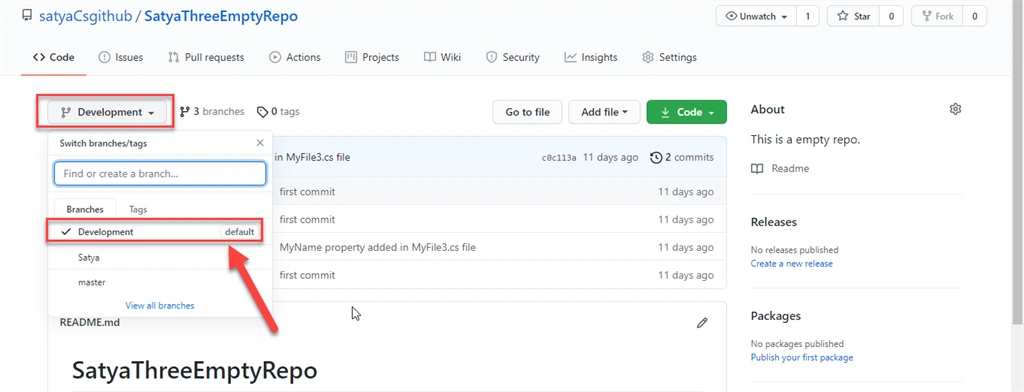This screenshot has height=392, width=1024.
Task: Click the Packages heading
Action: point(776,316)
